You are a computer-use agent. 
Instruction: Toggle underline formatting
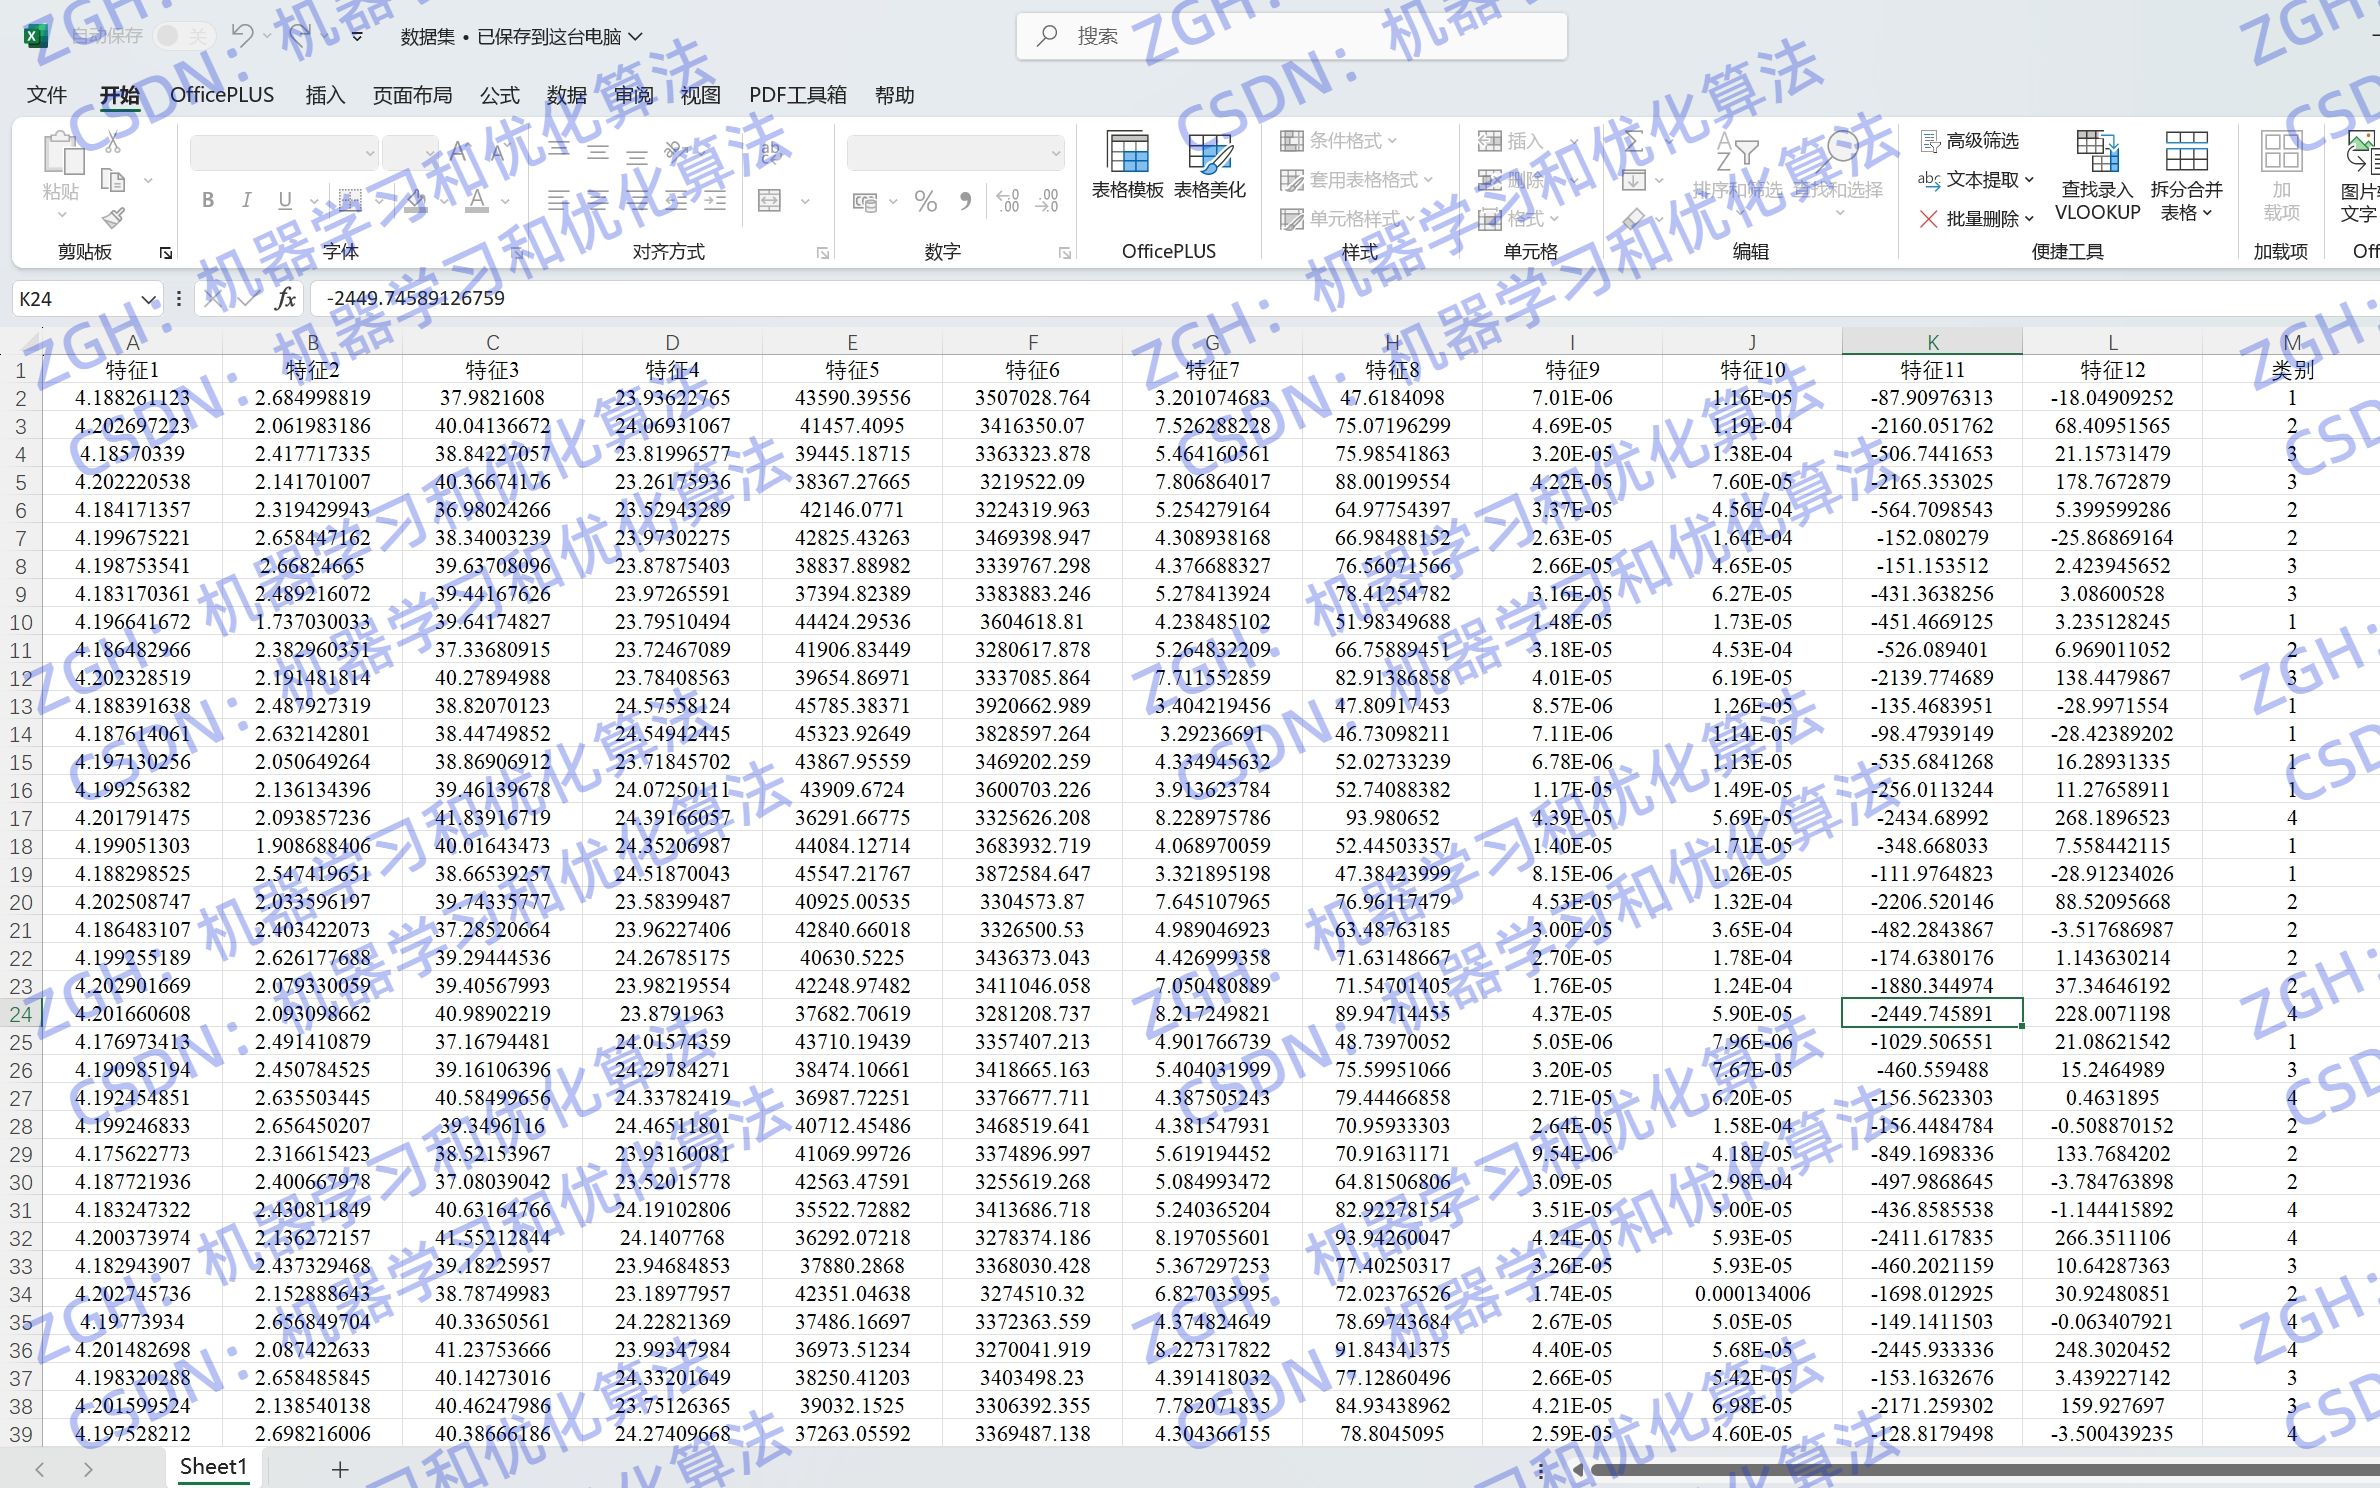point(285,200)
